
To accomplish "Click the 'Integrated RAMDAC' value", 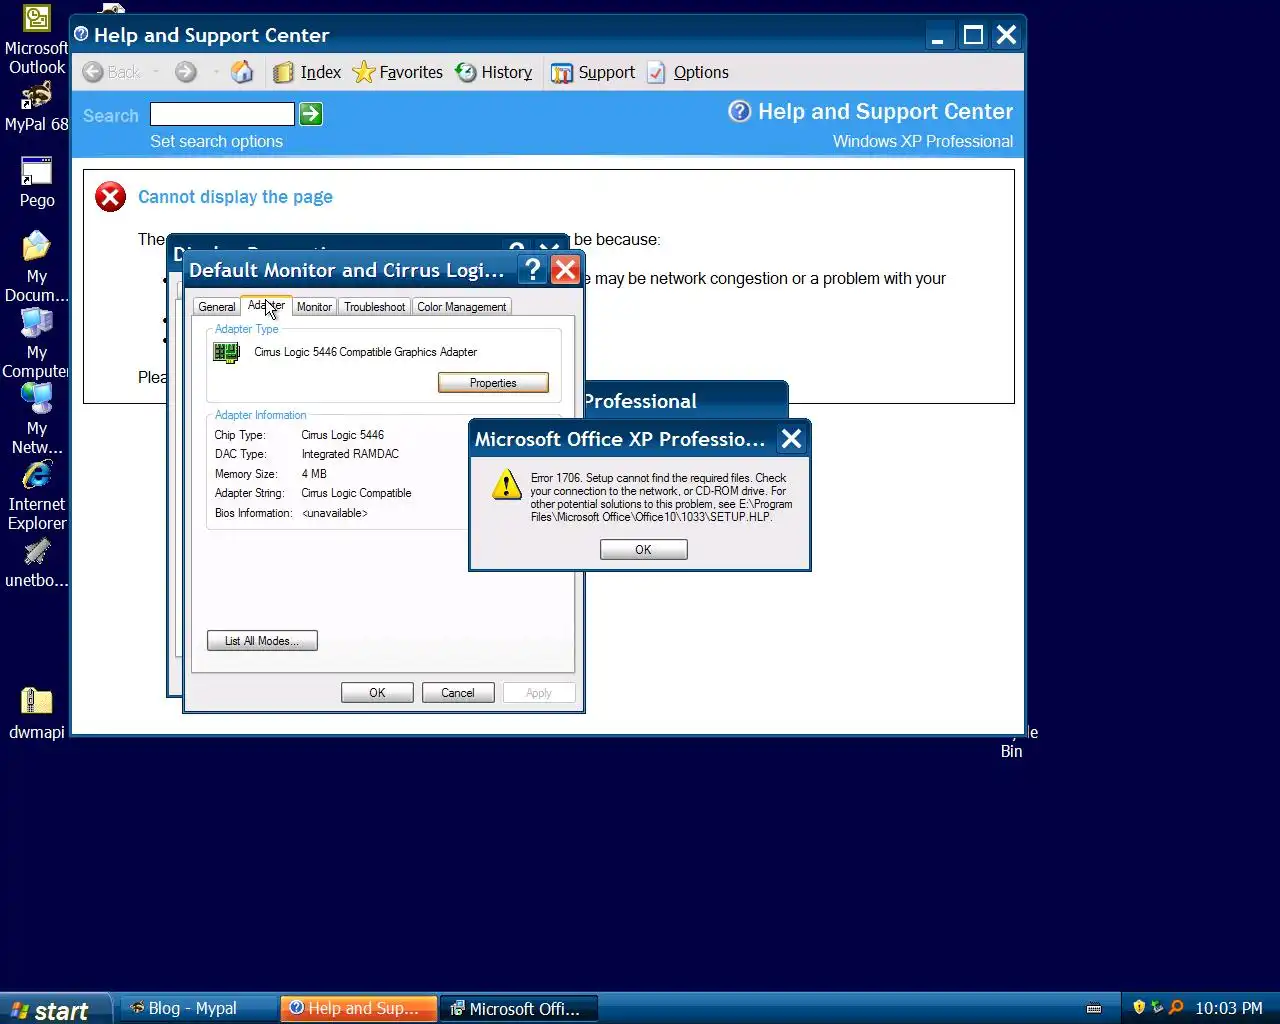I will click(x=350, y=454).
